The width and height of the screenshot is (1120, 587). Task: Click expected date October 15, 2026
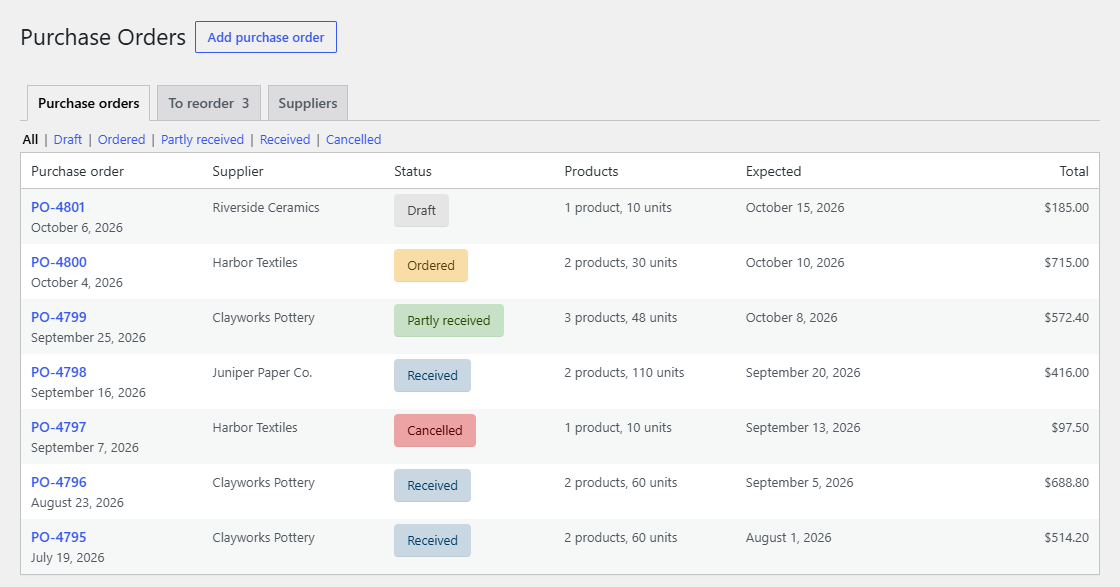[x=795, y=208]
